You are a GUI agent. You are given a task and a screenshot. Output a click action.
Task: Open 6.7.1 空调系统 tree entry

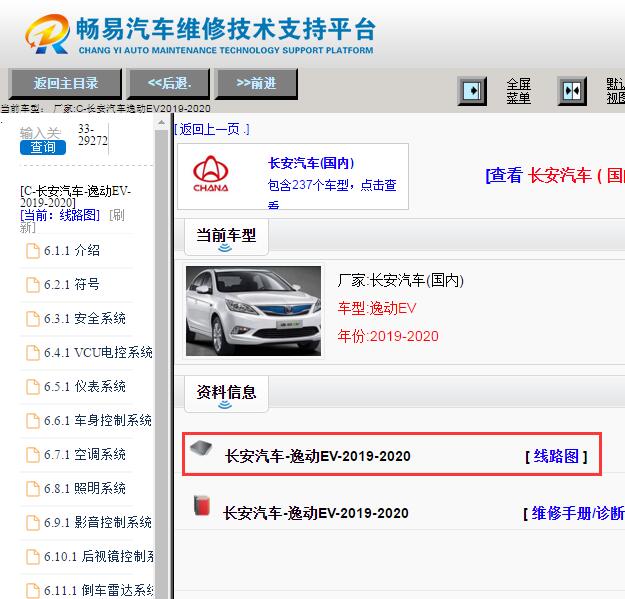point(85,455)
